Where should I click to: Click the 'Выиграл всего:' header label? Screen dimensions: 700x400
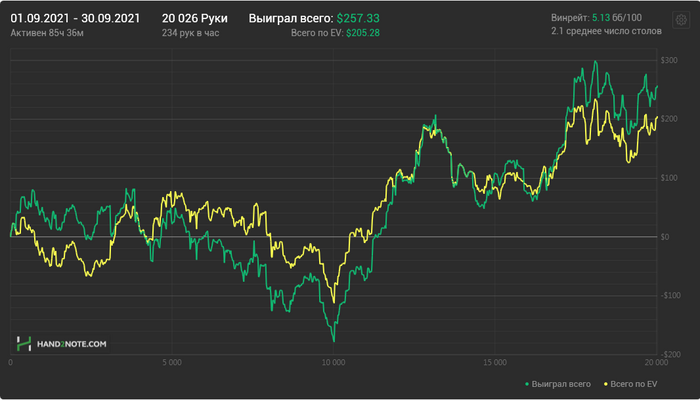point(291,18)
